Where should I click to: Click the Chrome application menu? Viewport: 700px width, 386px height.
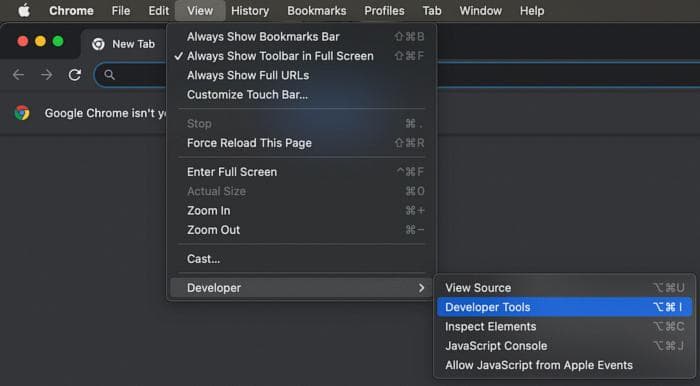[71, 11]
